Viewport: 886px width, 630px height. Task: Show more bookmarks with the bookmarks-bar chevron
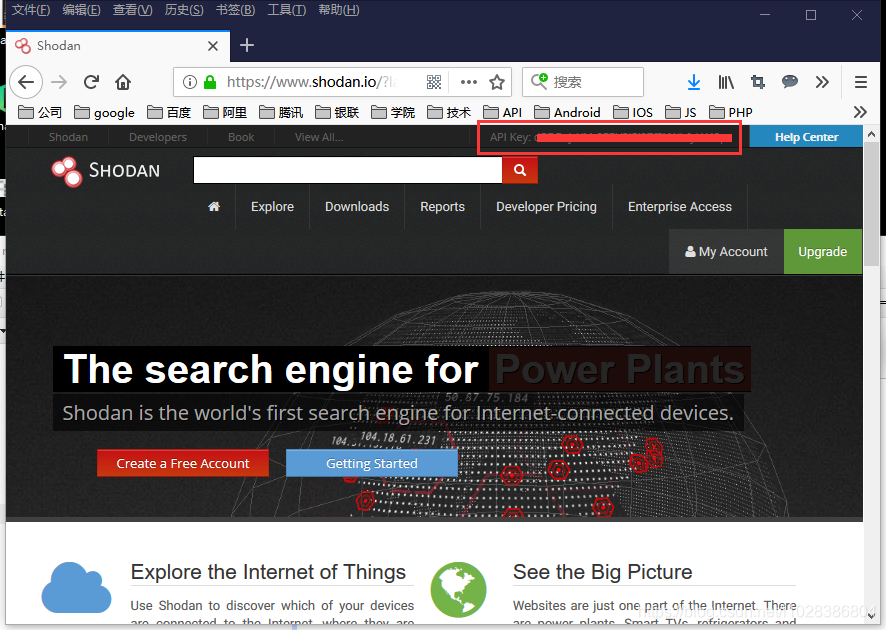point(860,112)
